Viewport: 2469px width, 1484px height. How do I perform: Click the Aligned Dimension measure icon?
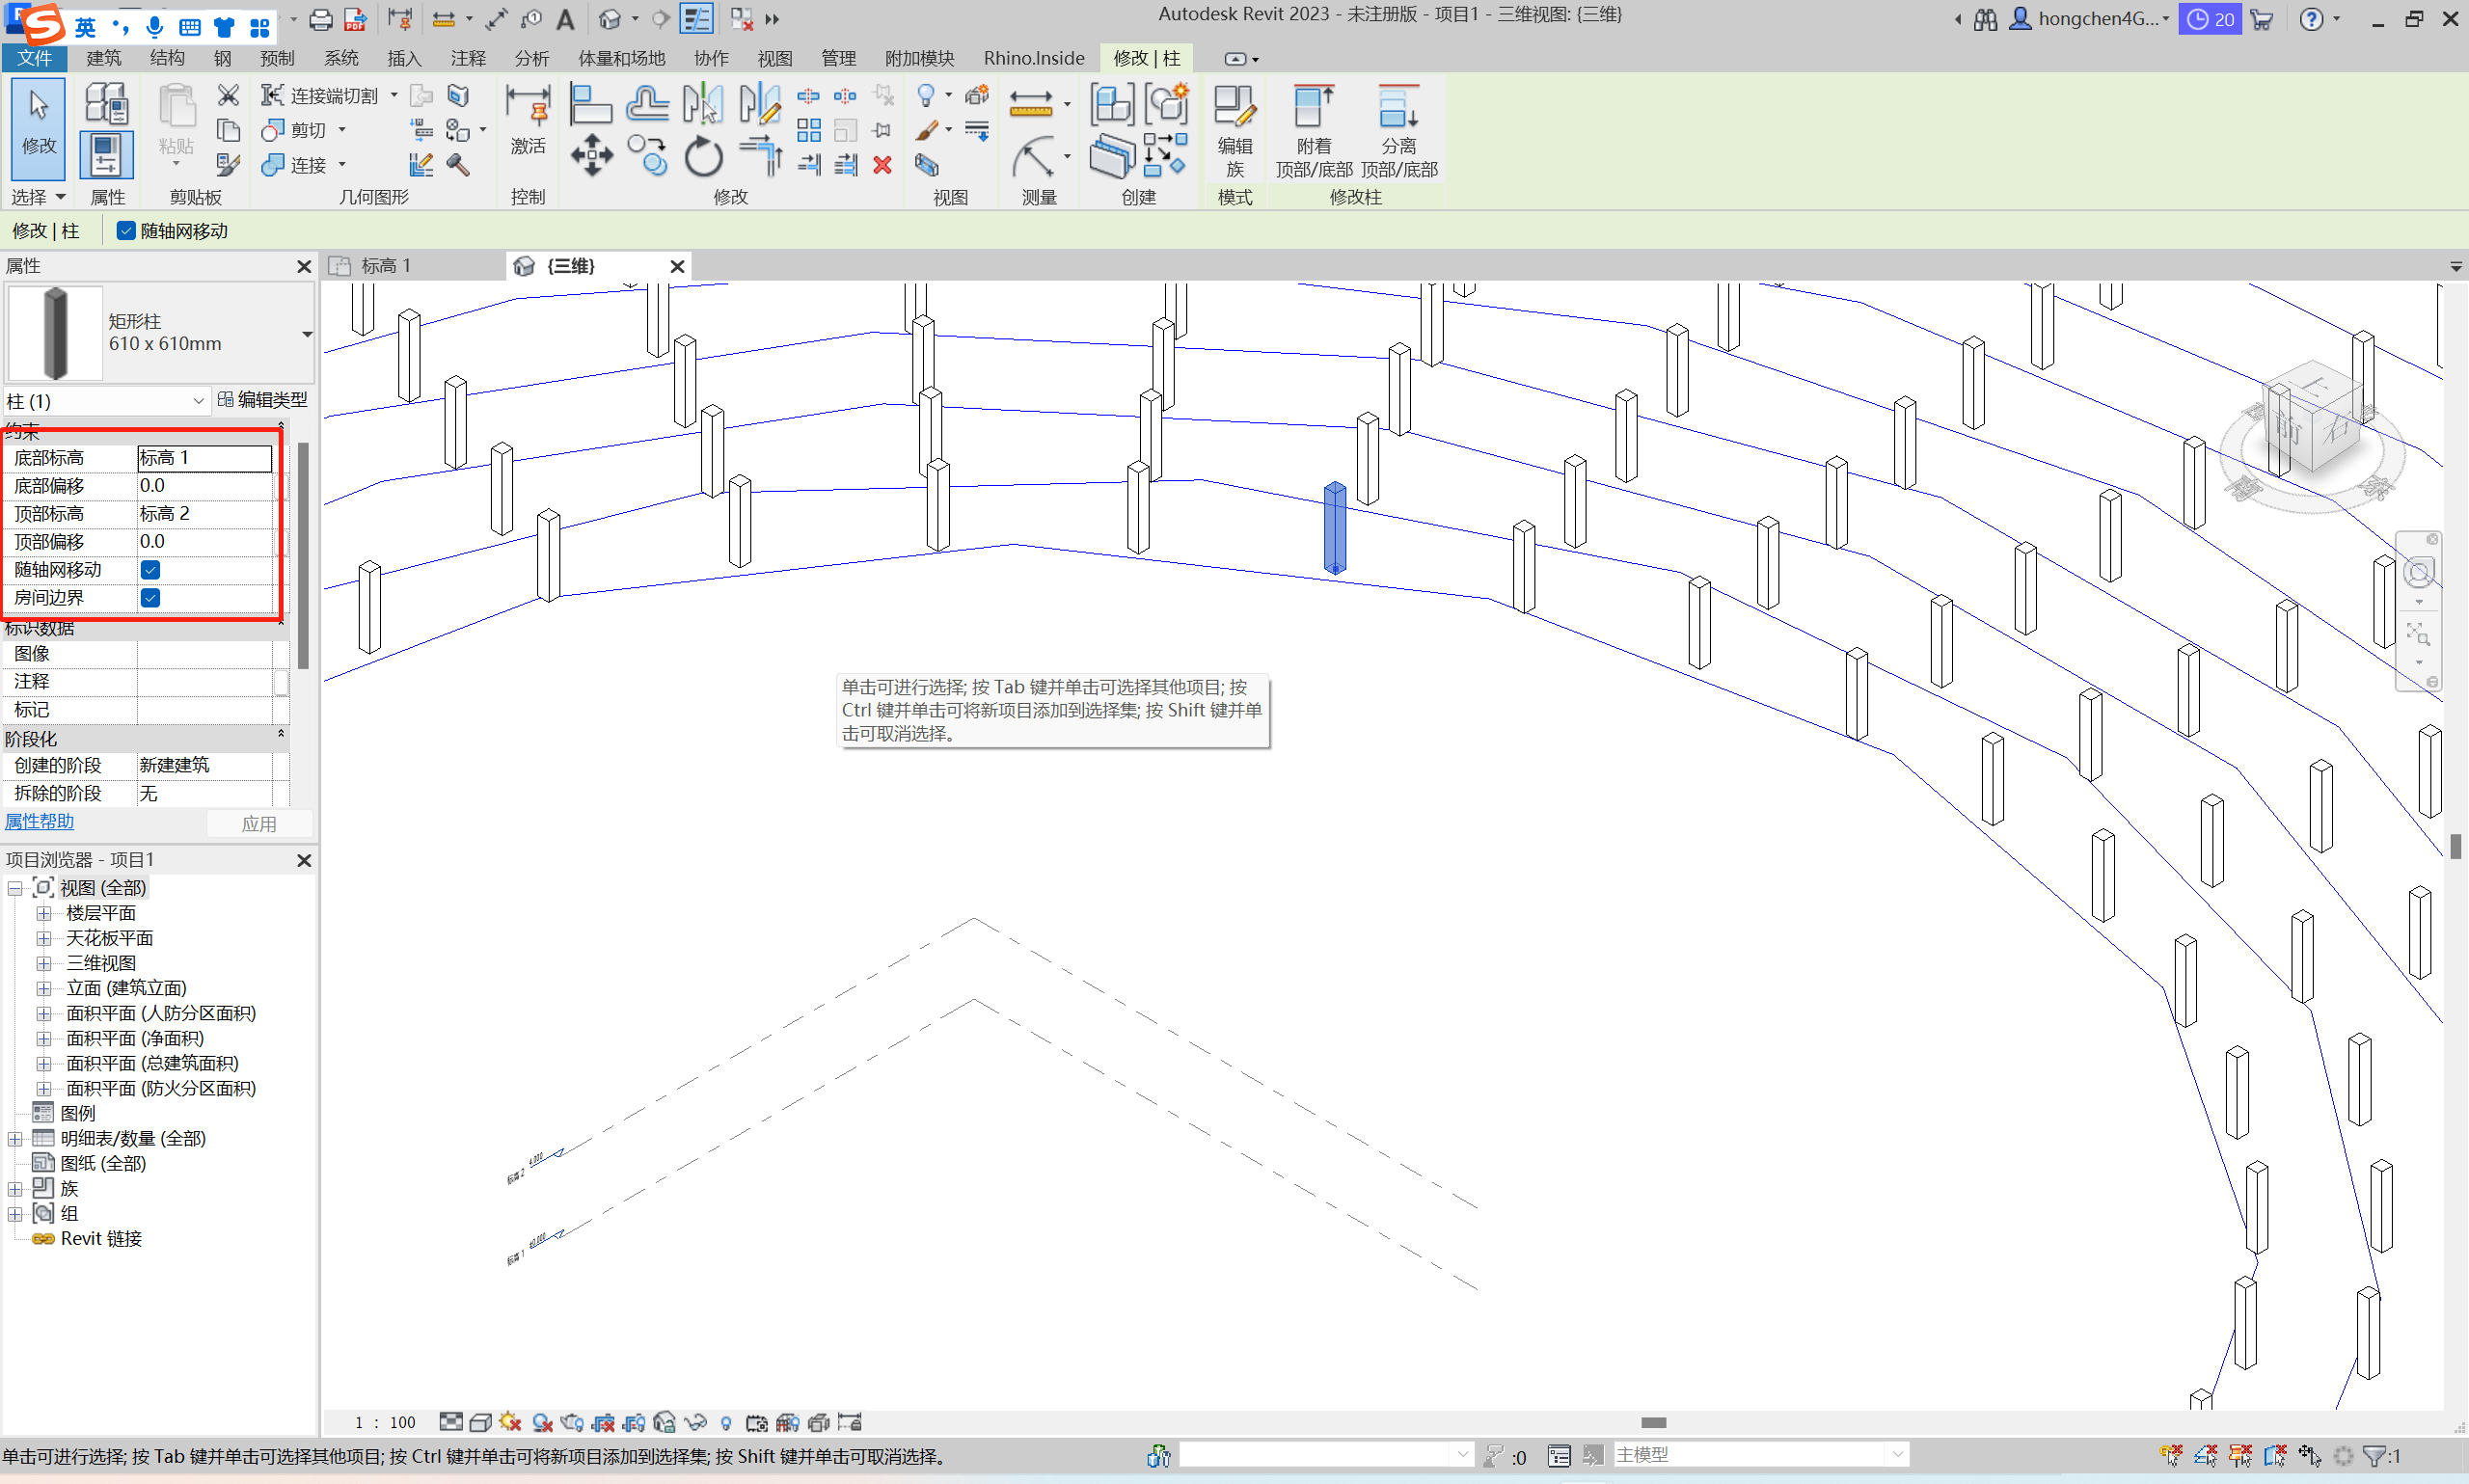[x=1031, y=104]
